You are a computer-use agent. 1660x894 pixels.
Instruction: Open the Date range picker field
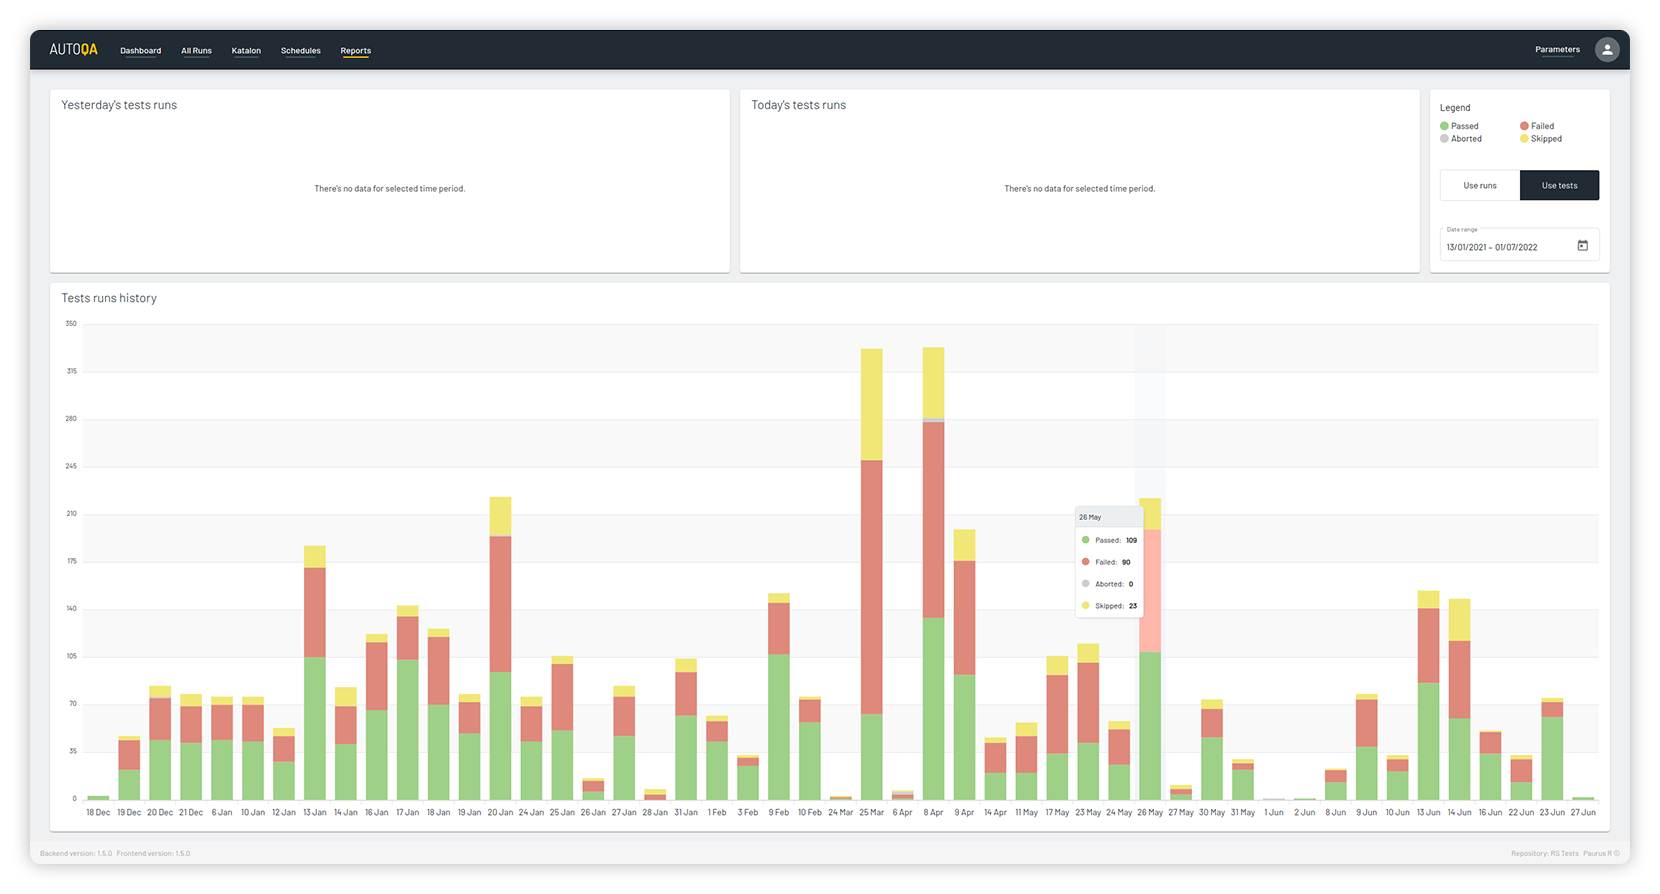coord(1505,246)
